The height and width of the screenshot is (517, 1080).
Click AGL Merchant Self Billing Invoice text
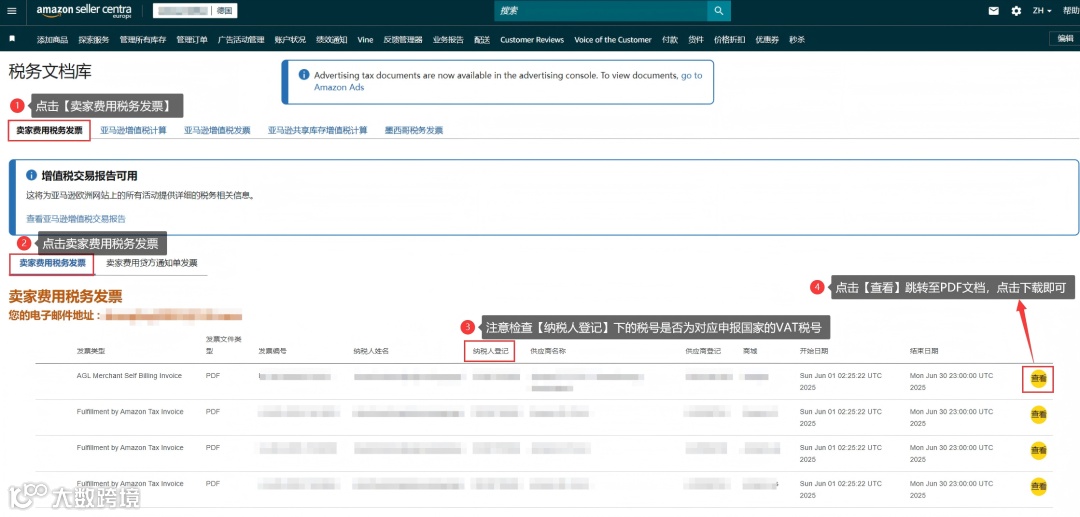[x=129, y=376]
